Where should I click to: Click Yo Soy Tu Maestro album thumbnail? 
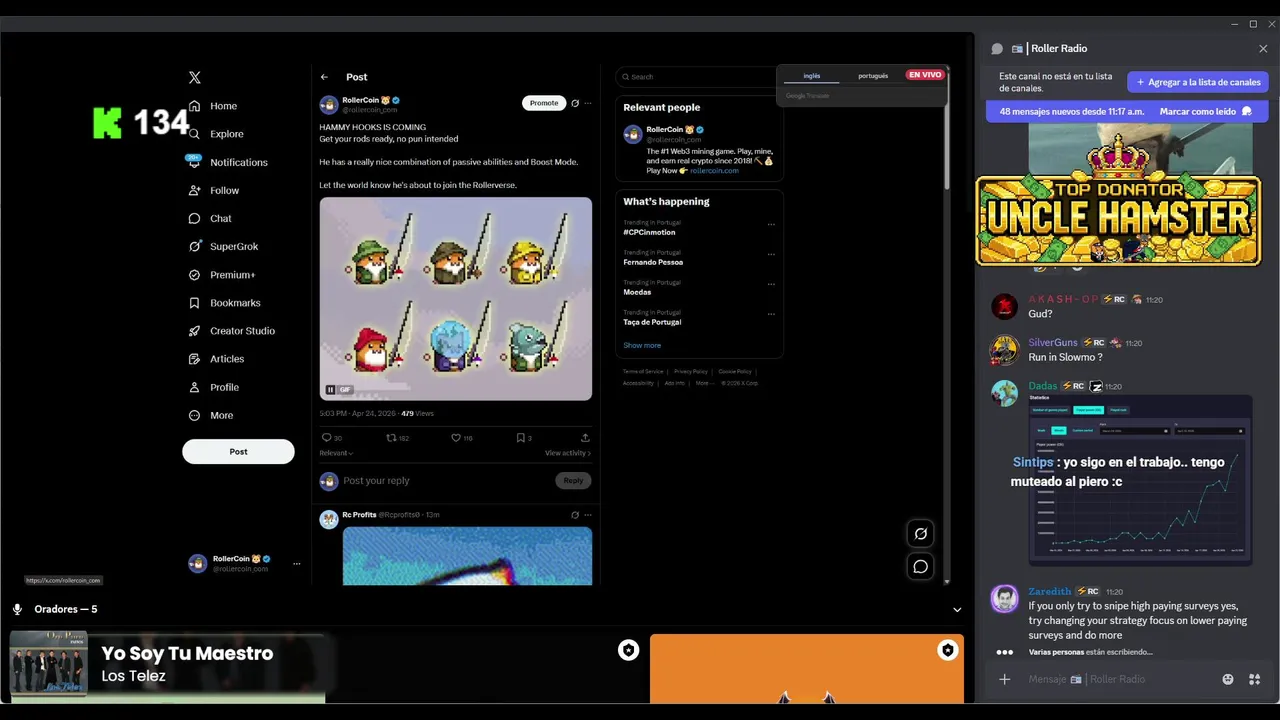pos(48,664)
